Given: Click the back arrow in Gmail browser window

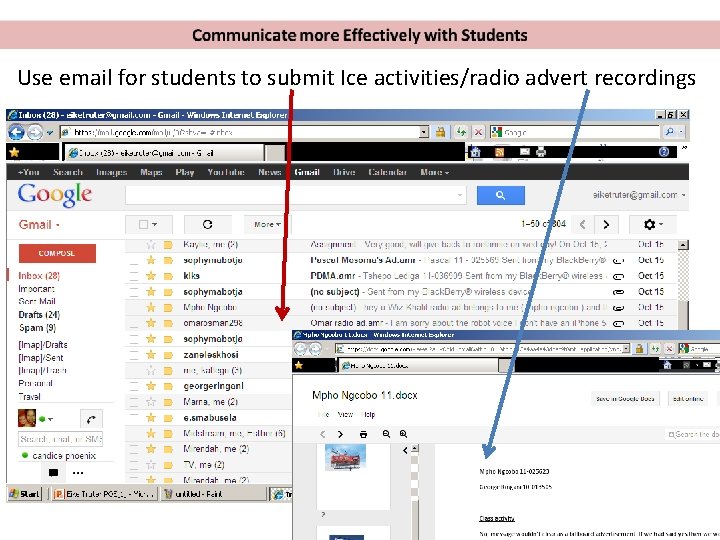Looking at the screenshot, I should [x=17, y=132].
